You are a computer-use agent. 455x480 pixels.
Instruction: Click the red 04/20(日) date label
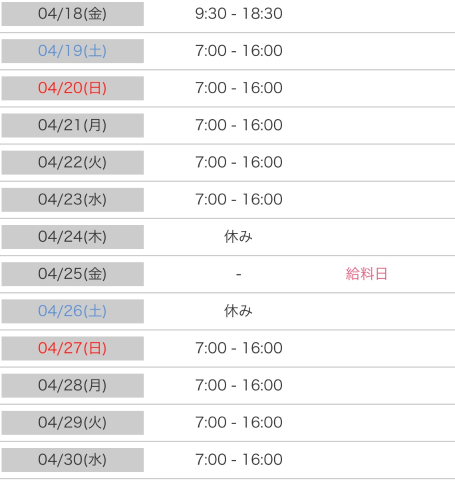coord(73,88)
